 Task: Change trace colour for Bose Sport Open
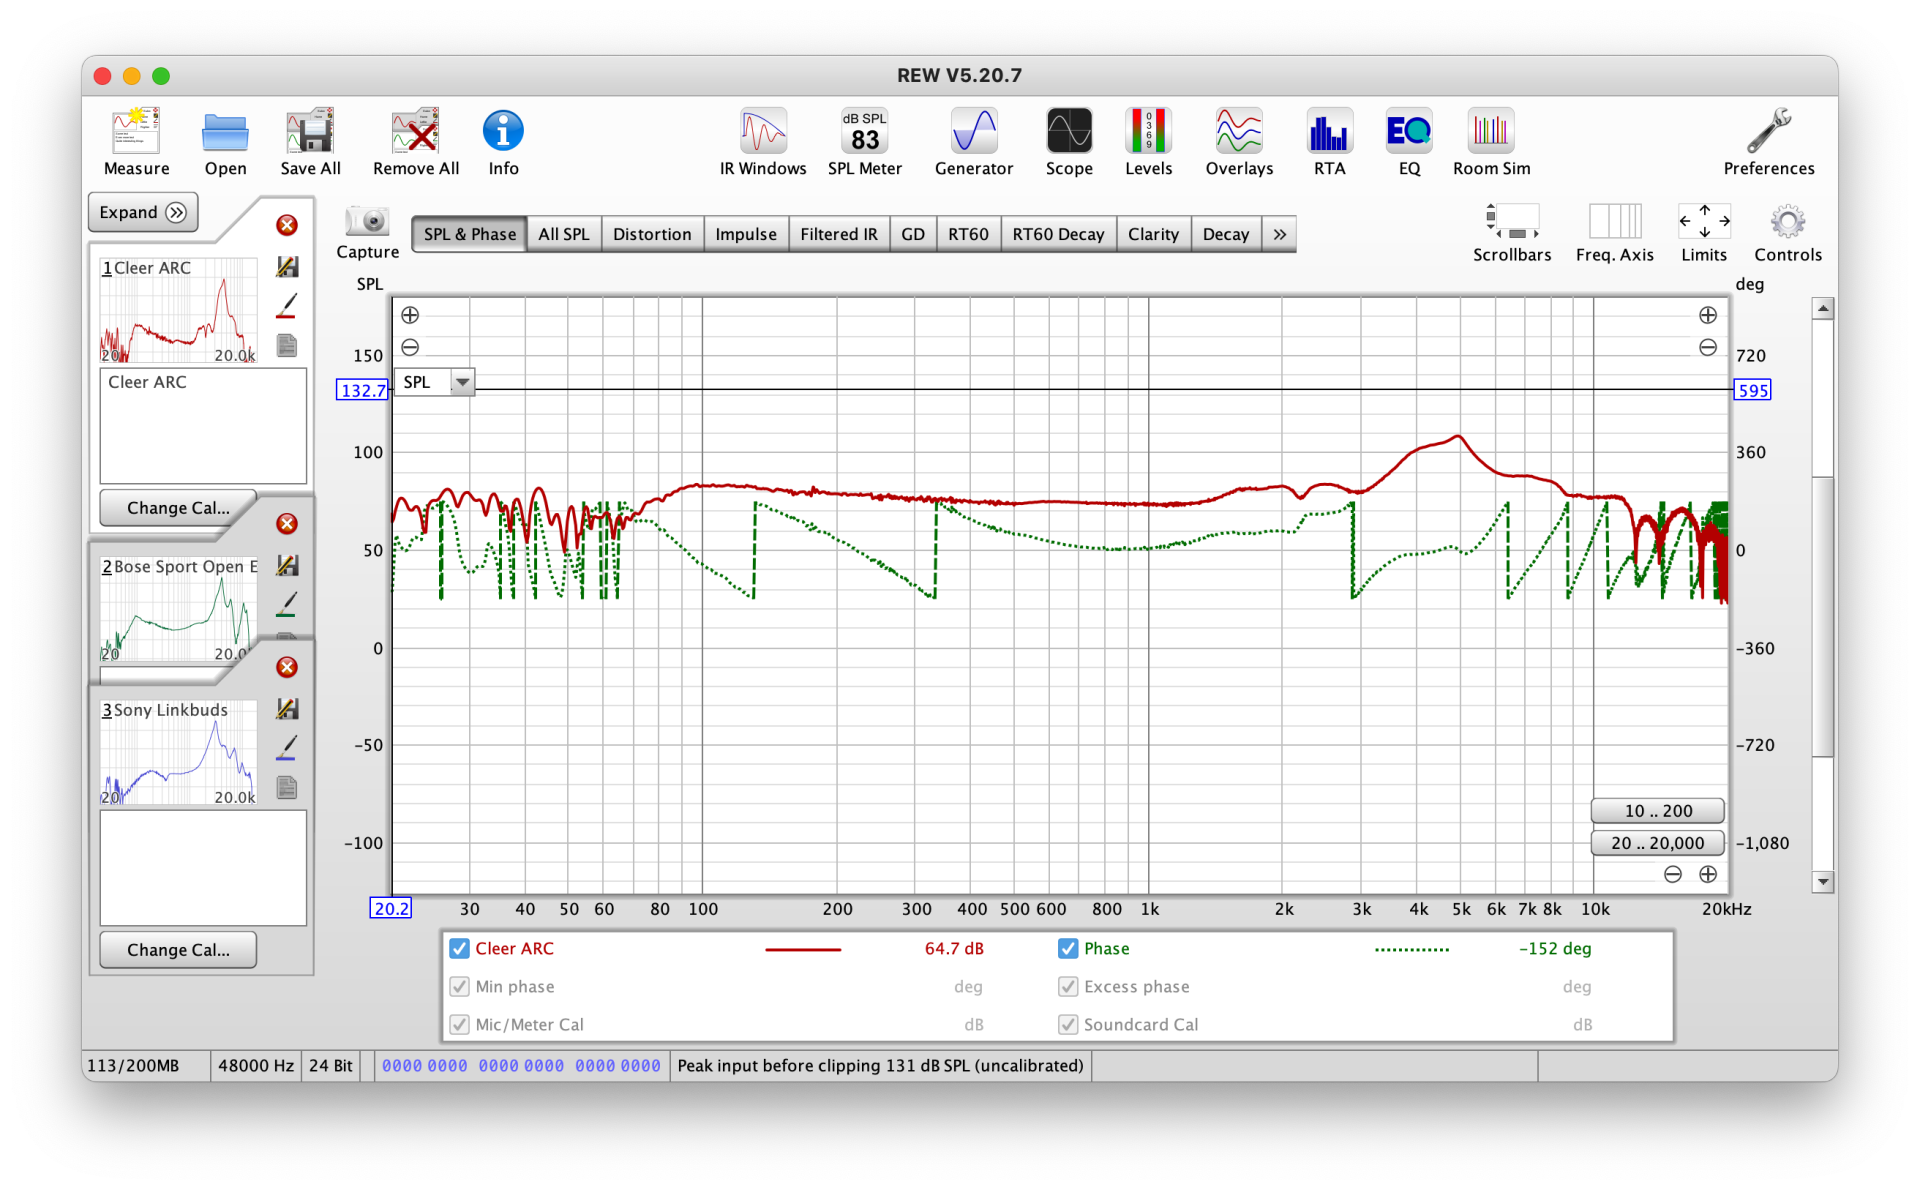point(287,604)
